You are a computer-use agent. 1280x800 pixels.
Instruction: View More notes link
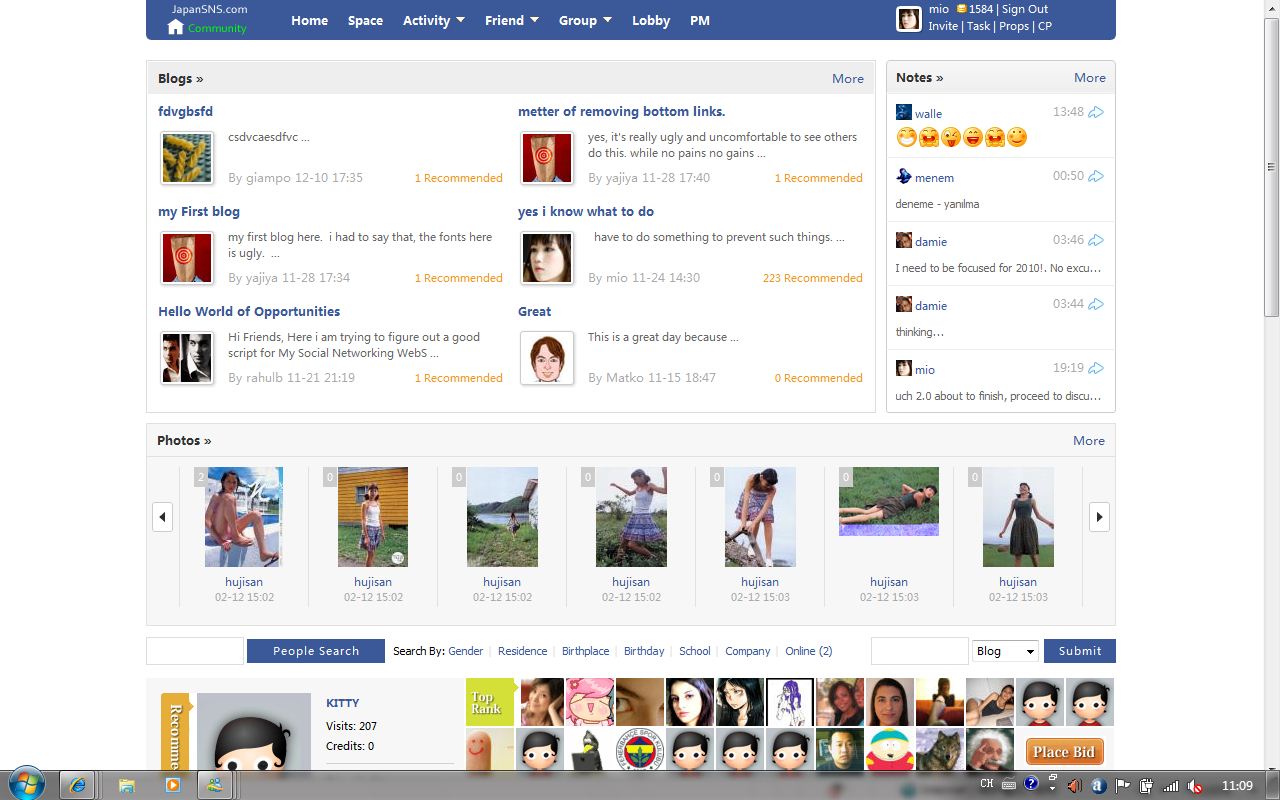pos(1090,77)
